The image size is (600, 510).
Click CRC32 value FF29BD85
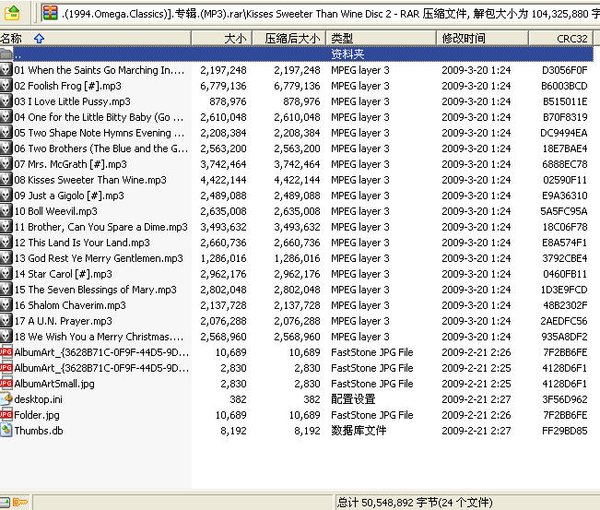click(x=564, y=431)
